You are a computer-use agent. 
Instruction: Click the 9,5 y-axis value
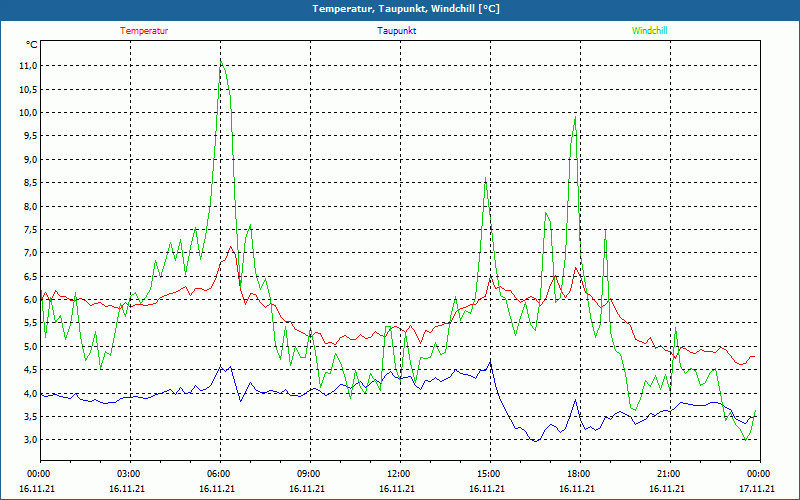30,136
